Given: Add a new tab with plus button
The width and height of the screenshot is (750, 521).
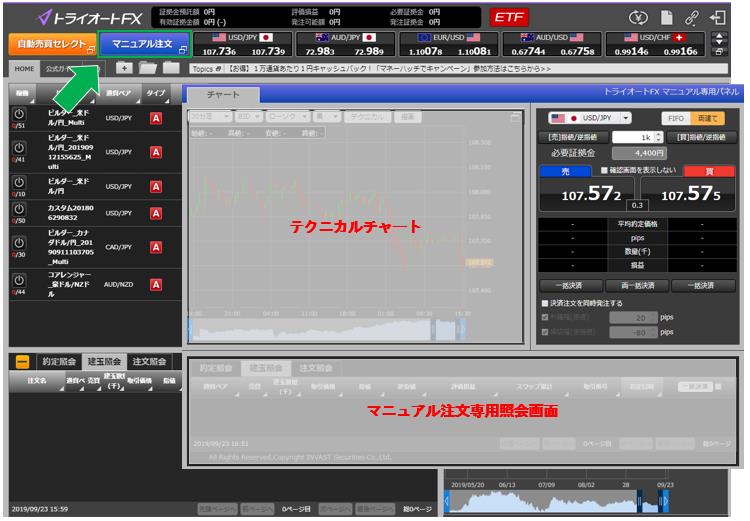Looking at the screenshot, I should point(124,68).
